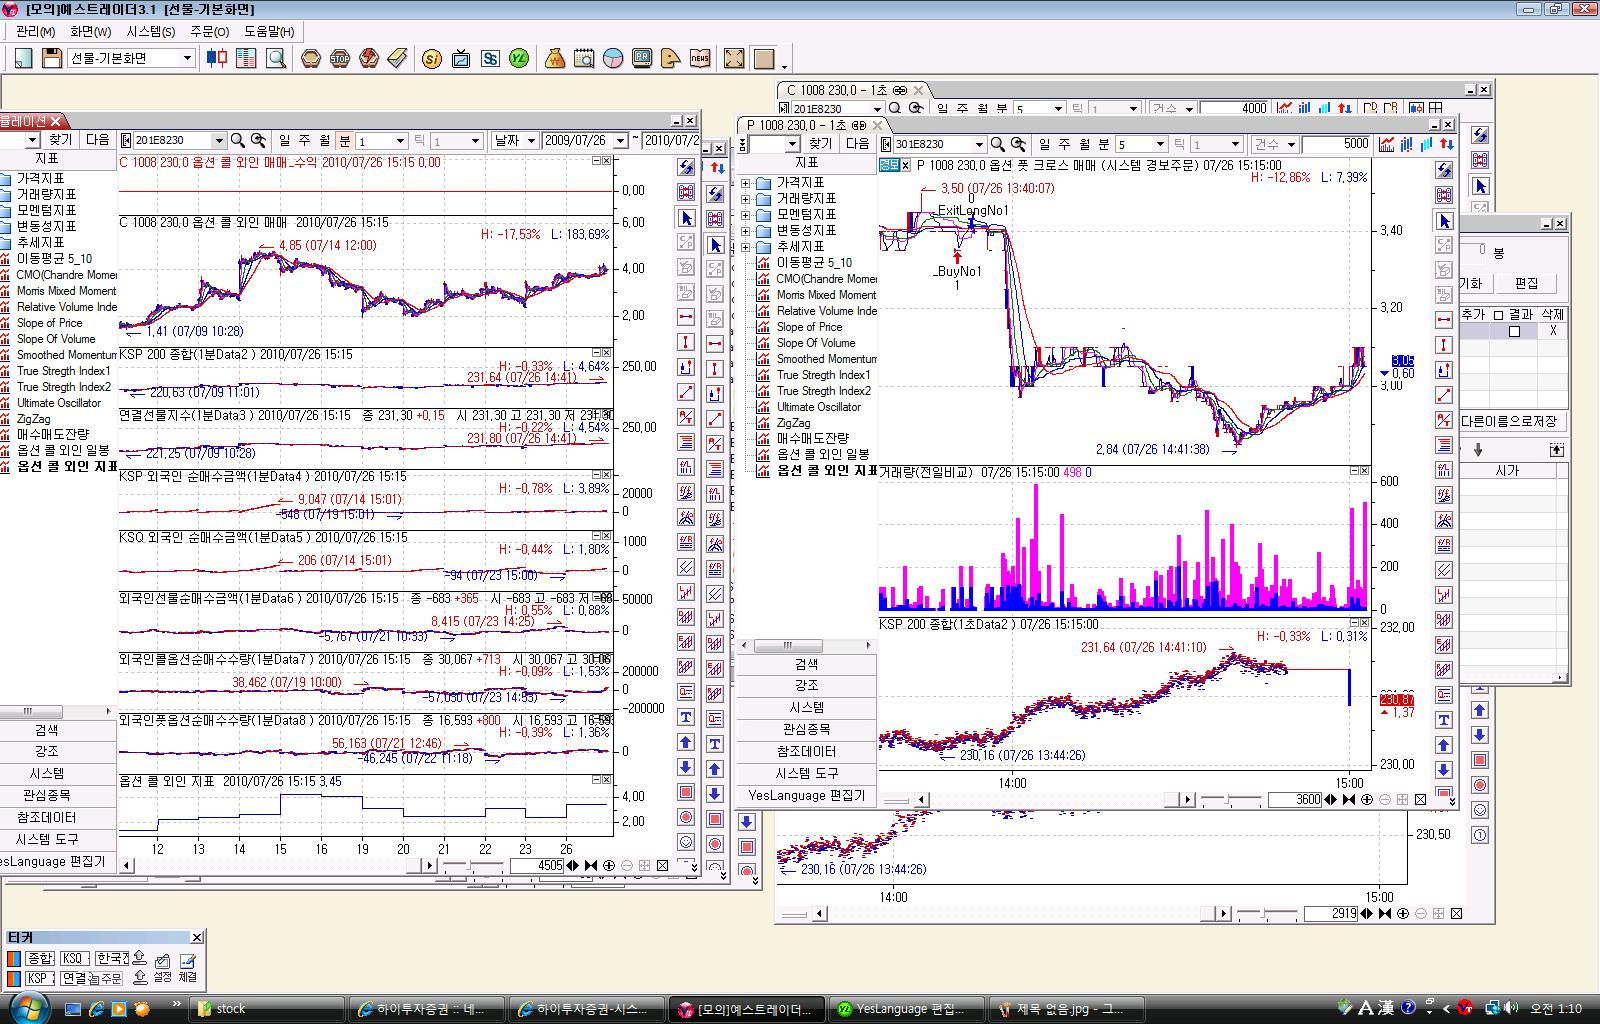
Task: Click the 설정 settings icon in ticker panel
Action: (163, 966)
